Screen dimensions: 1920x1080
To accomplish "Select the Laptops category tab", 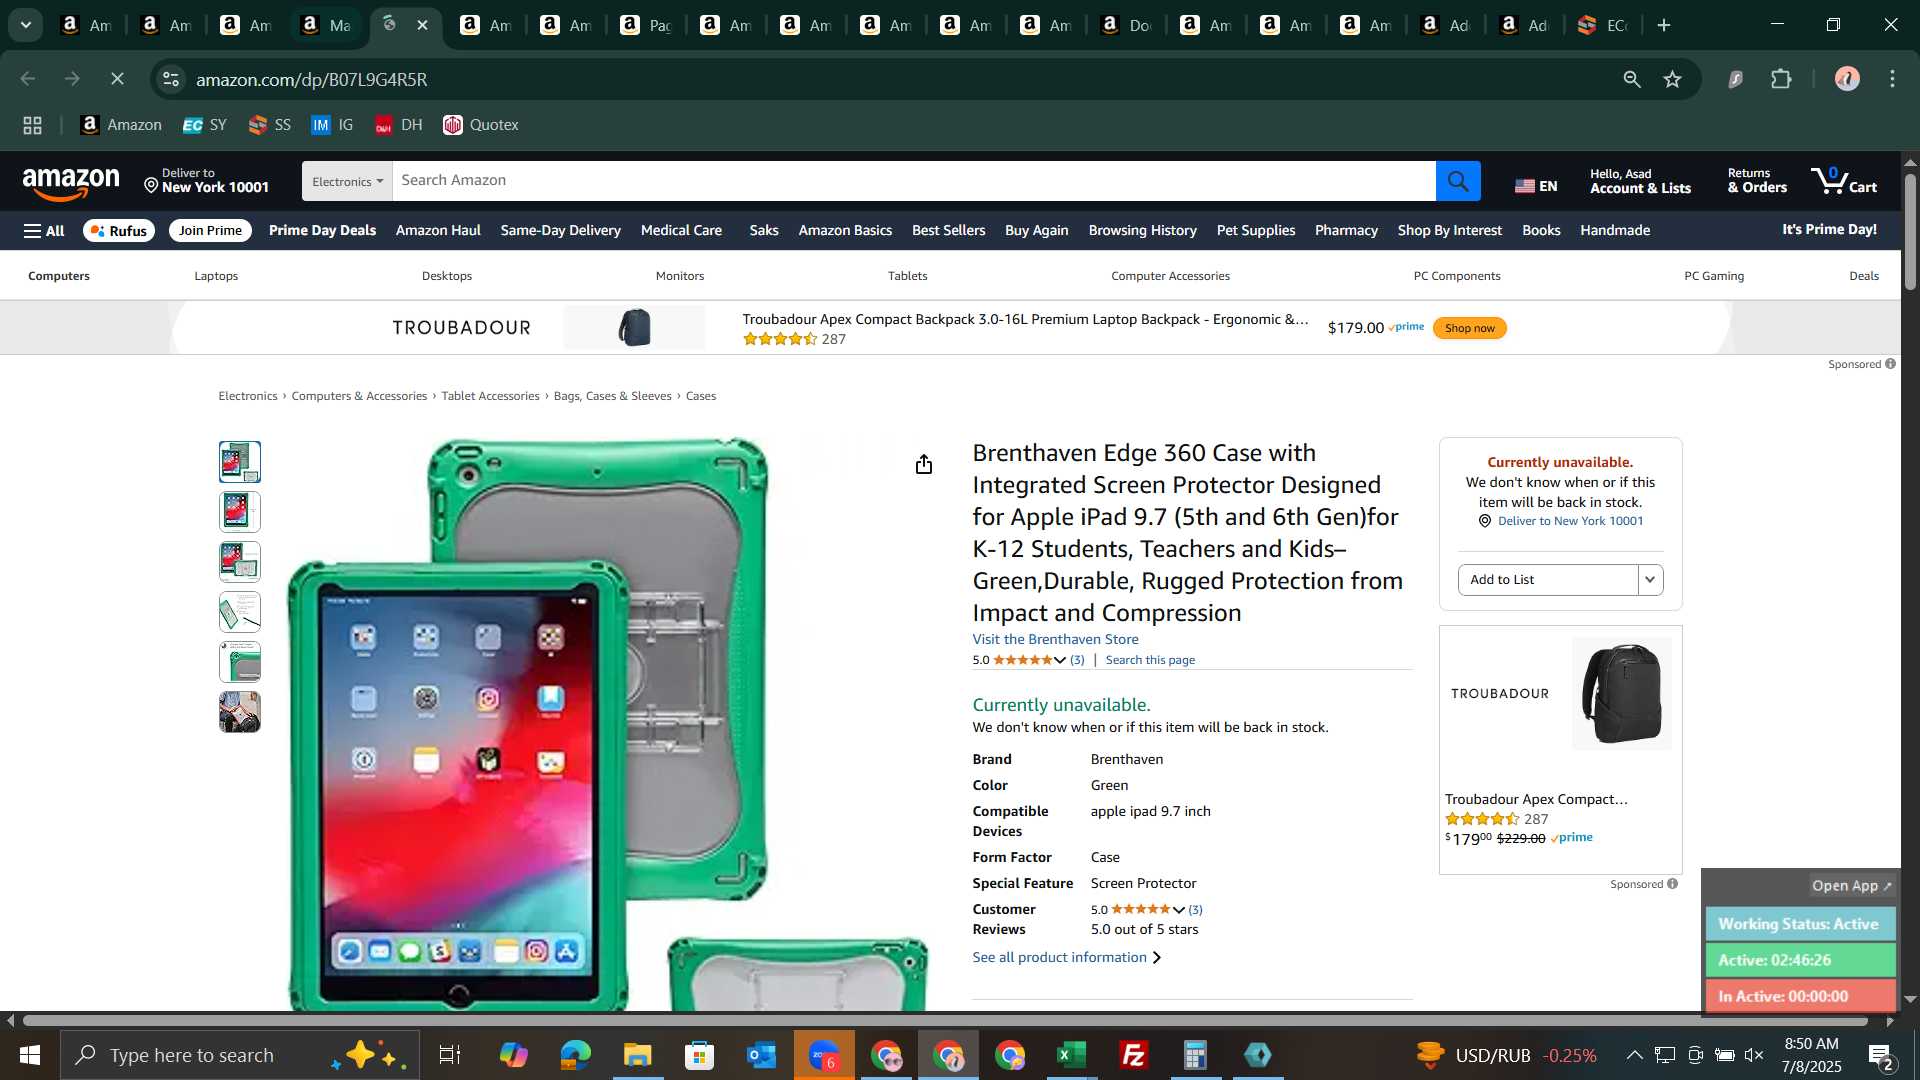I will [x=216, y=276].
